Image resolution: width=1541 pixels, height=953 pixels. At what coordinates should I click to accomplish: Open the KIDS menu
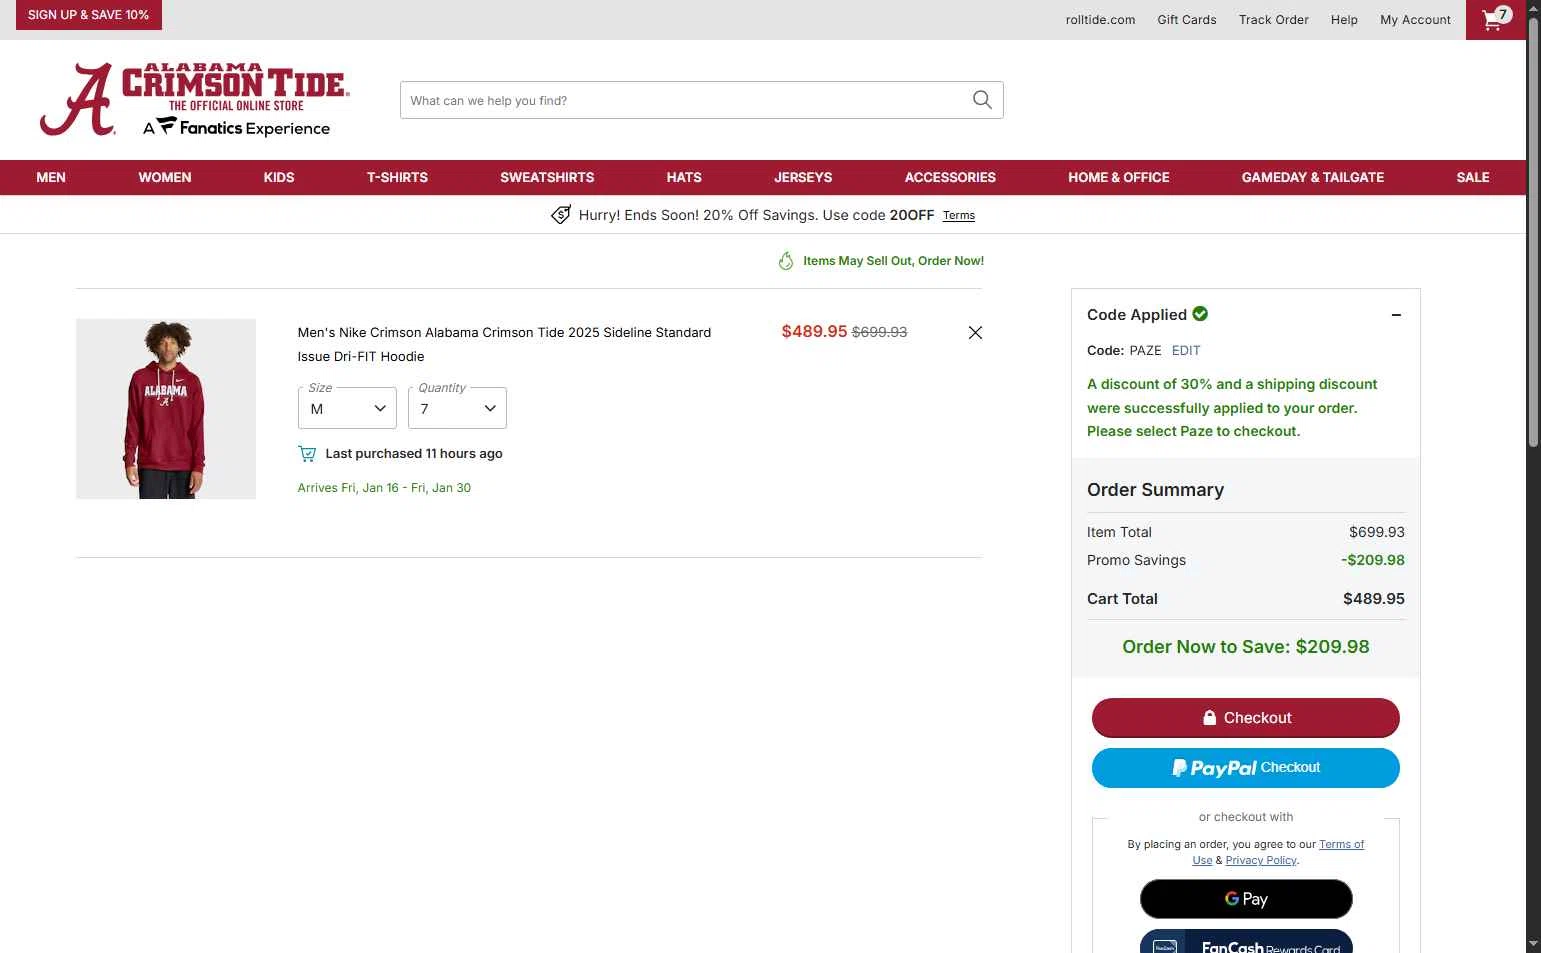point(279,177)
